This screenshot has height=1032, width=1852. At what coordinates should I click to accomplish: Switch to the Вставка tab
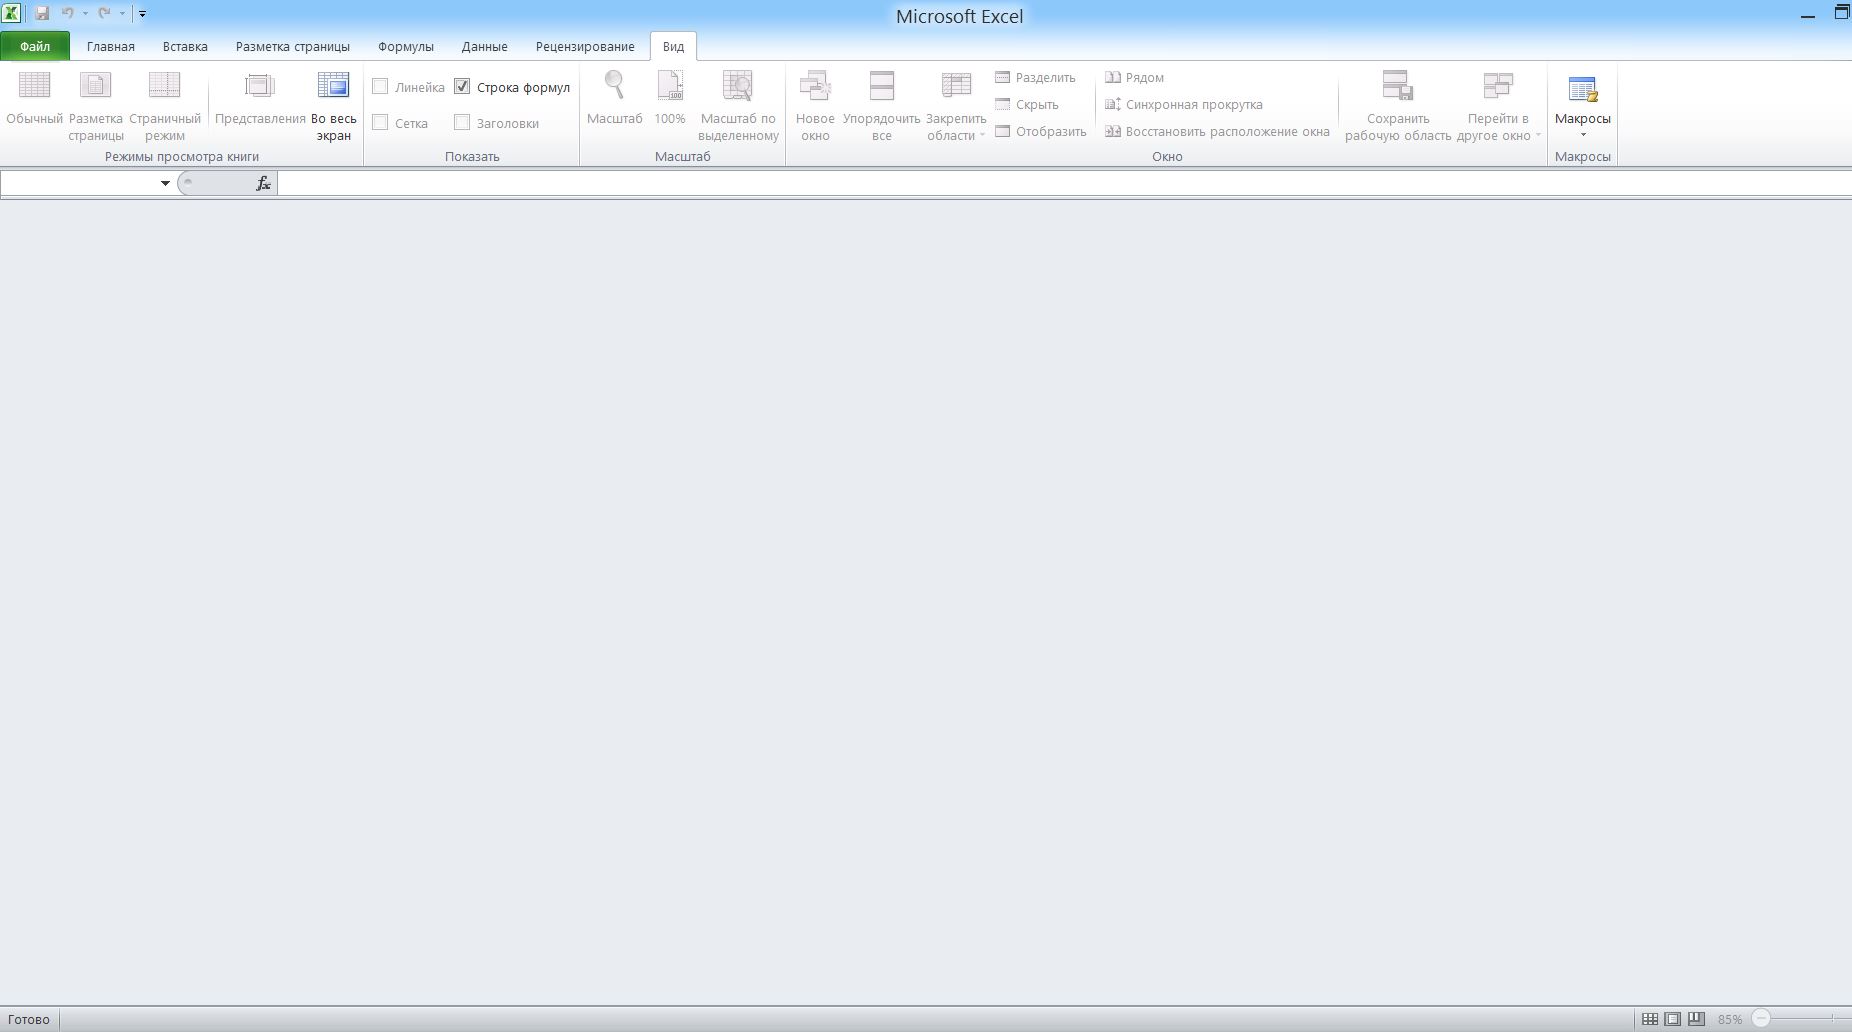[x=185, y=46]
